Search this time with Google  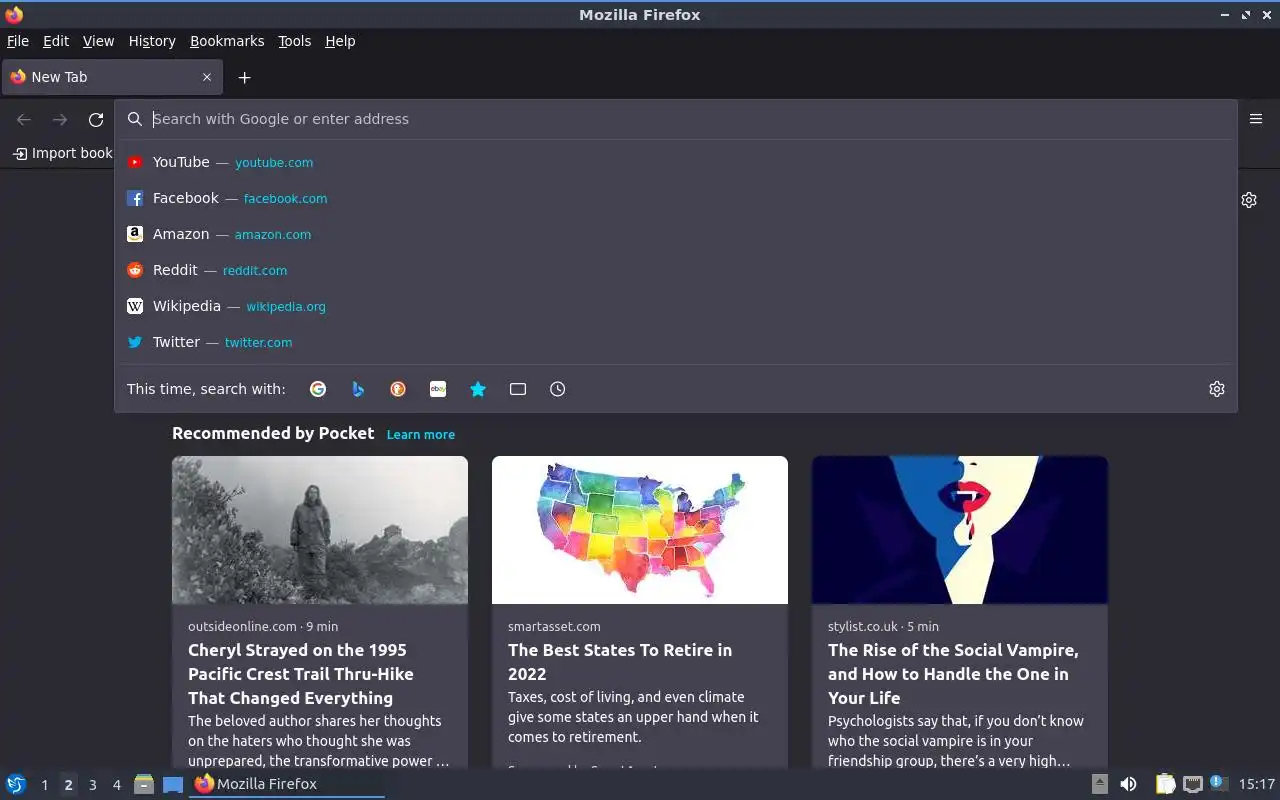pos(318,389)
